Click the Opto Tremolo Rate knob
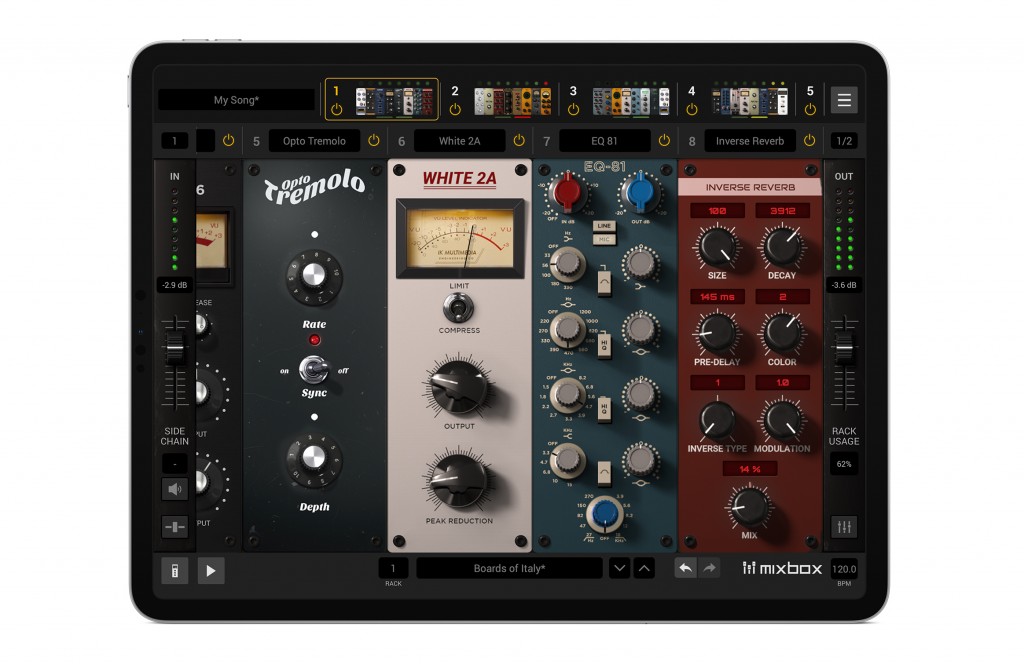This screenshot has width=1024, height=664. pos(314,276)
